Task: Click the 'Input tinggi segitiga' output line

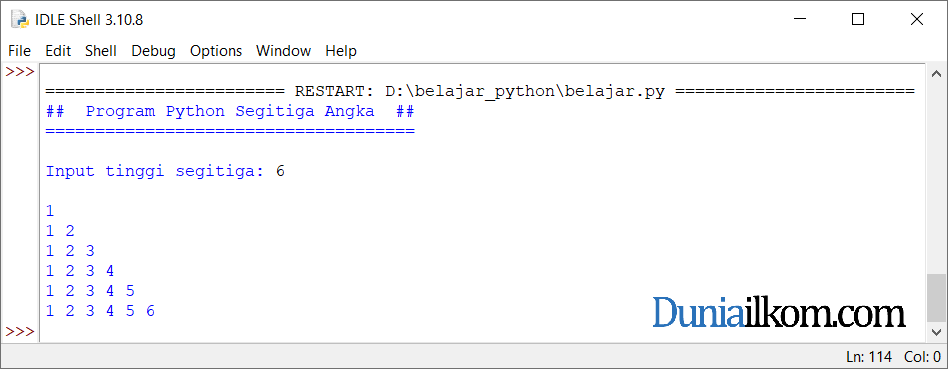Action: (x=165, y=172)
